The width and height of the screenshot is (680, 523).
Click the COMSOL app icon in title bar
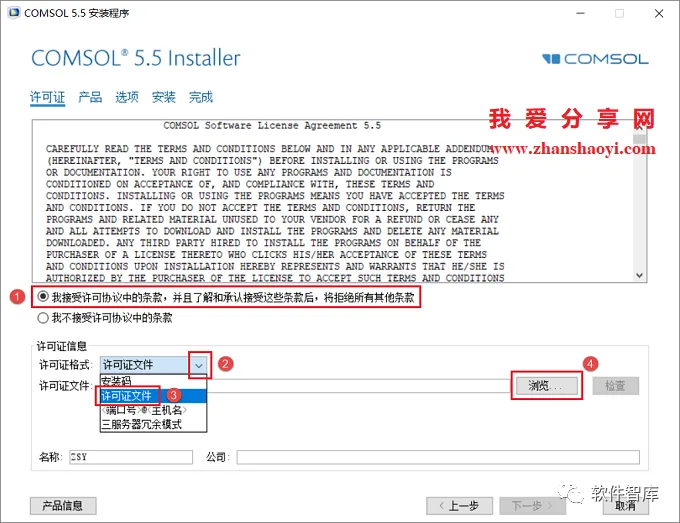pos(14,13)
